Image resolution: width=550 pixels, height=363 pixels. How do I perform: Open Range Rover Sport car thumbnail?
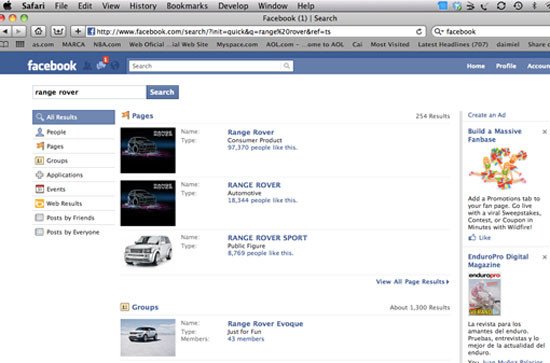click(148, 250)
